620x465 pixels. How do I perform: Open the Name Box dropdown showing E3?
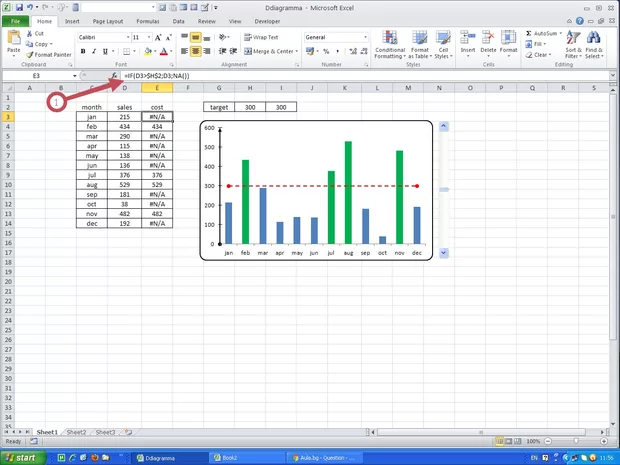pyautogui.click(x=75, y=76)
